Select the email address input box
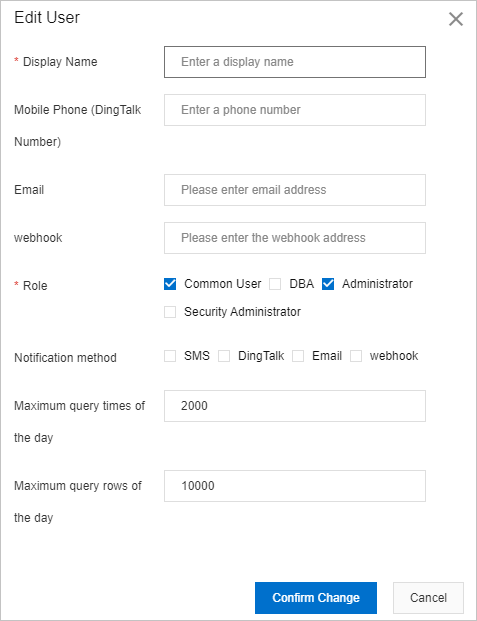Viewport: 477px width, 621px height. pyautogui.click(x=295, y=190)
